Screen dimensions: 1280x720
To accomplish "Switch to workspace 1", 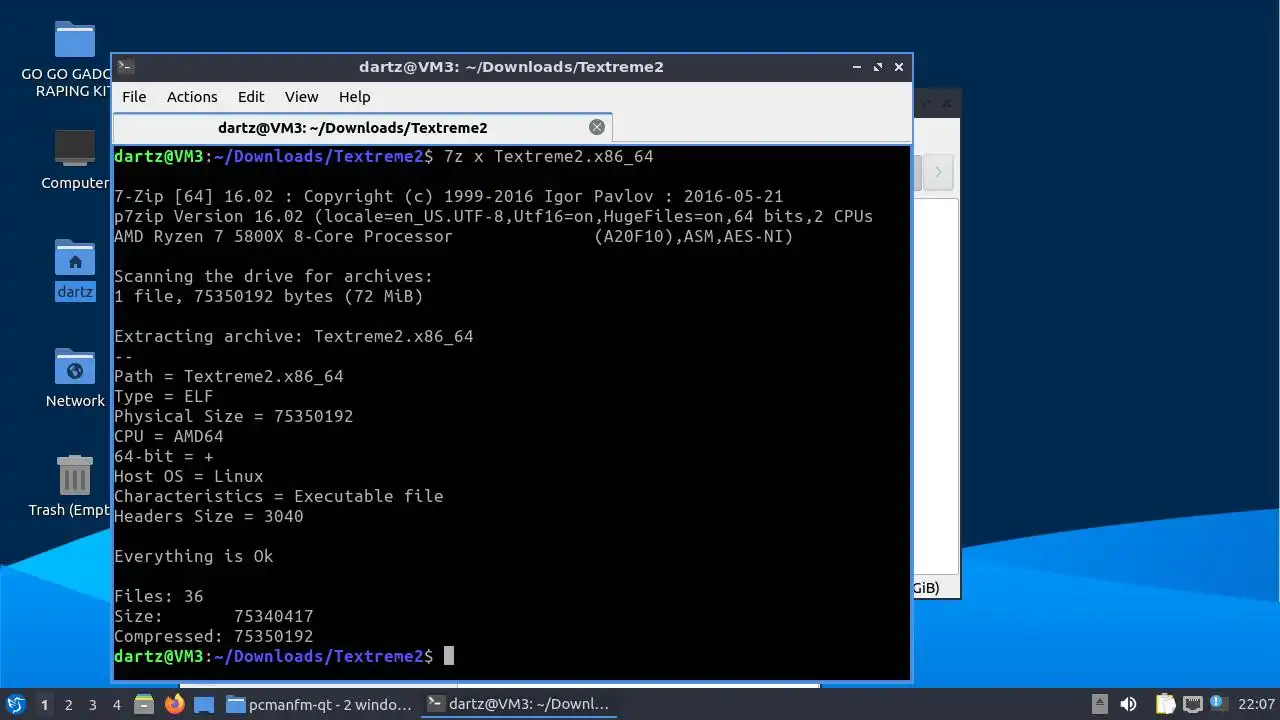I will click(44, 704).
